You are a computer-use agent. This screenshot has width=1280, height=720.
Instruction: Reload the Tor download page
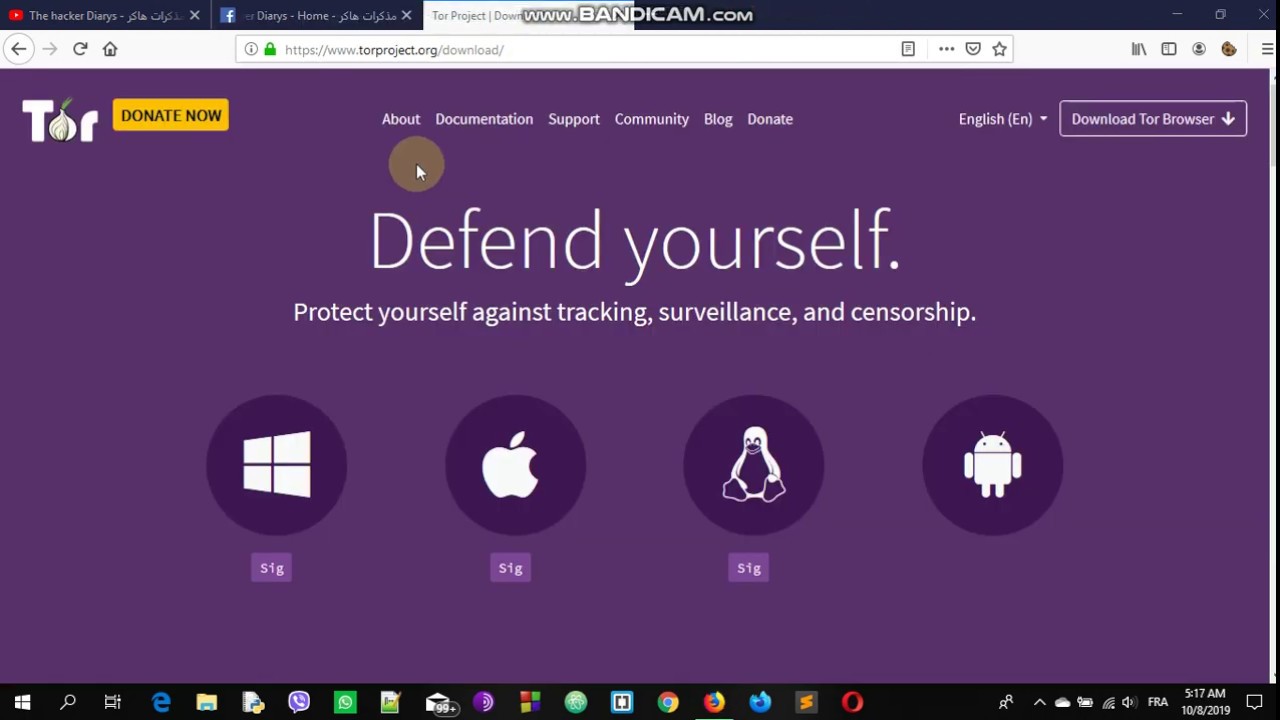coord(80,49)
